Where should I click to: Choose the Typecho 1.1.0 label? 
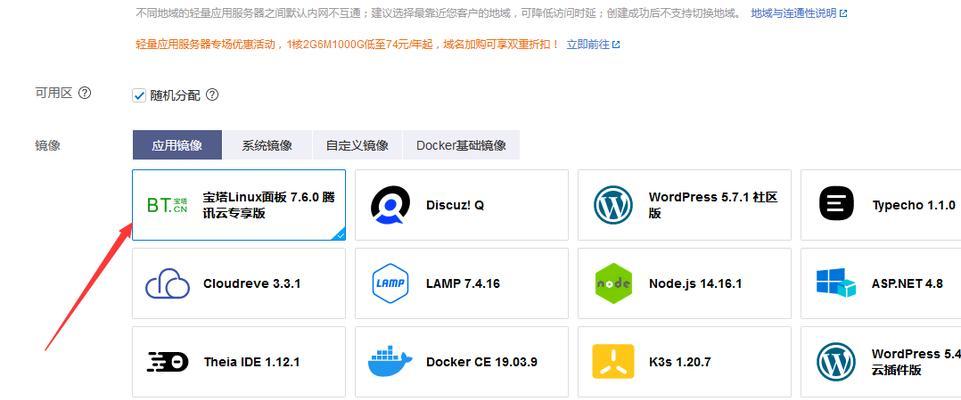[913, 205]
